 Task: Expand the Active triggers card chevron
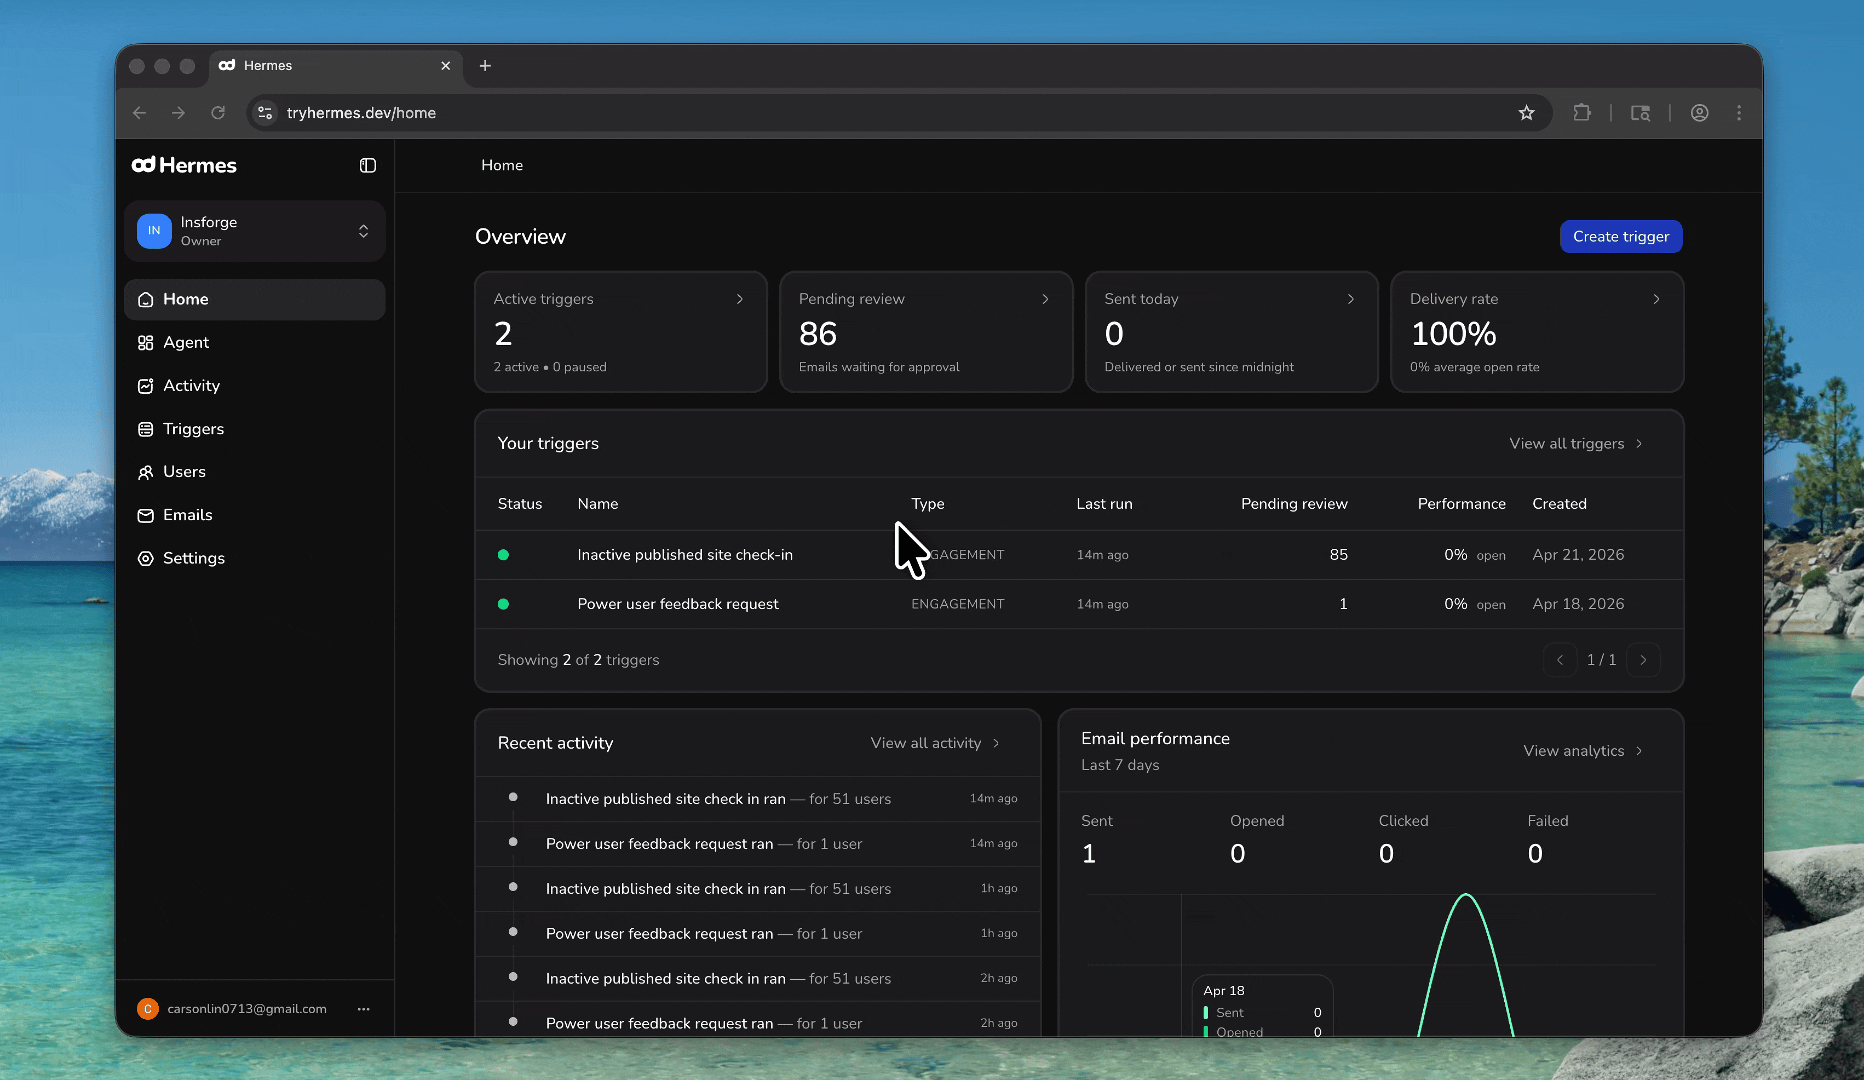coord(740,299)
